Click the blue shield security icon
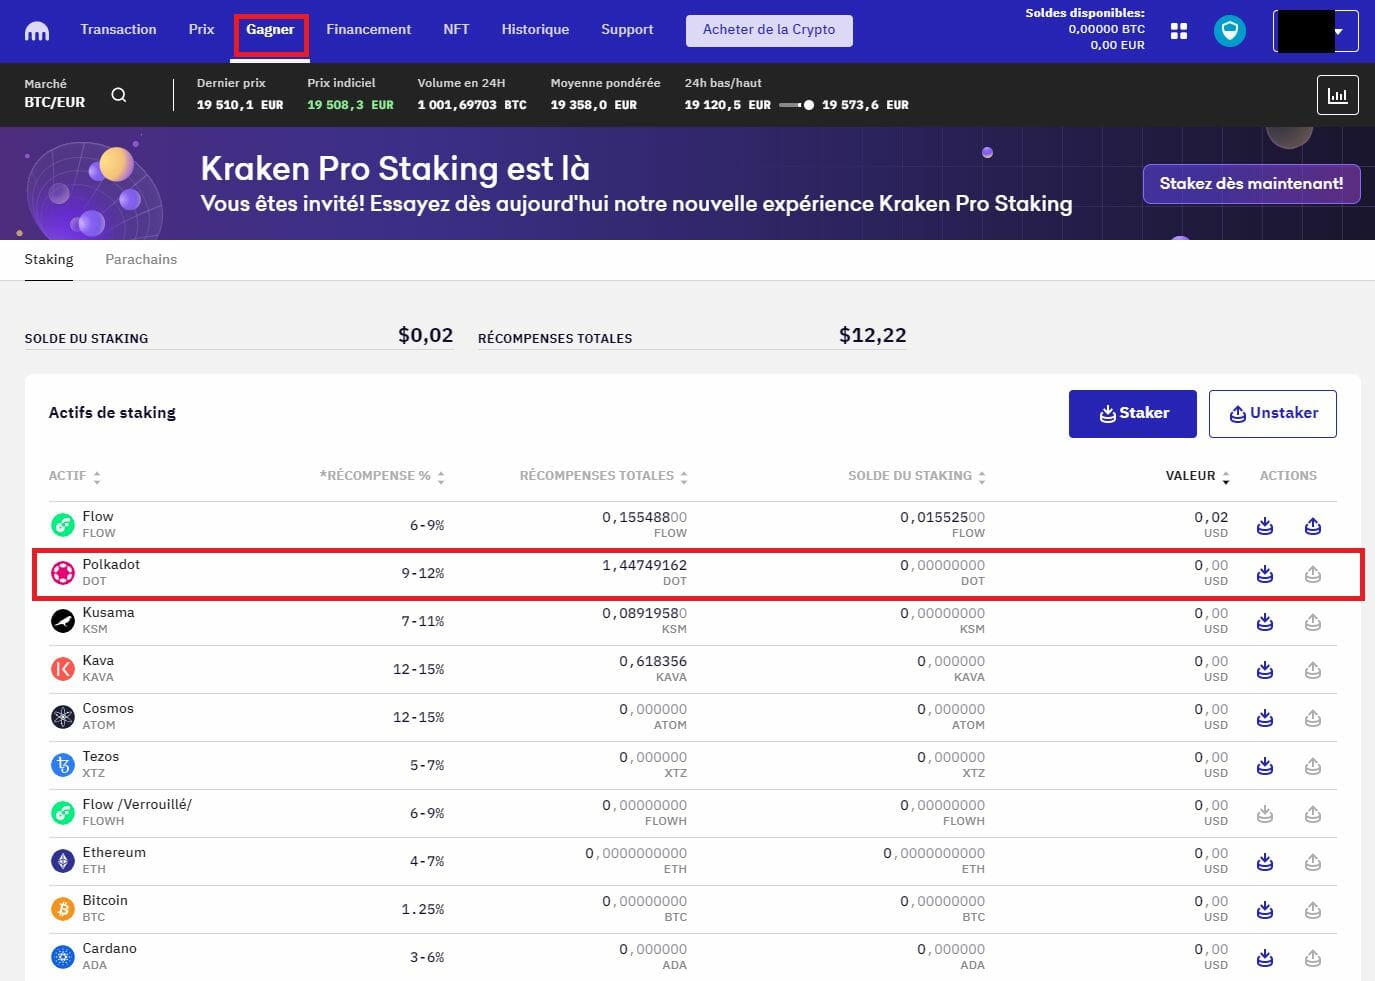Image resolution: width=1375 pixels, height=981 pixels. tap(1229, 31)
